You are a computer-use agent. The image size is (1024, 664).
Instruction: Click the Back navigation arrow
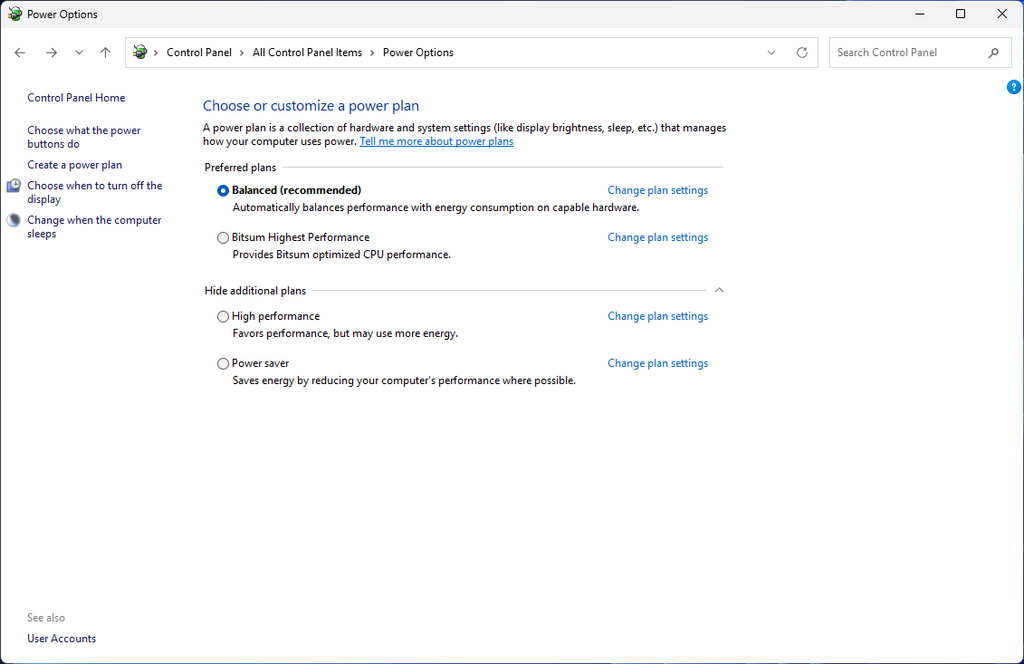(20, 53)
